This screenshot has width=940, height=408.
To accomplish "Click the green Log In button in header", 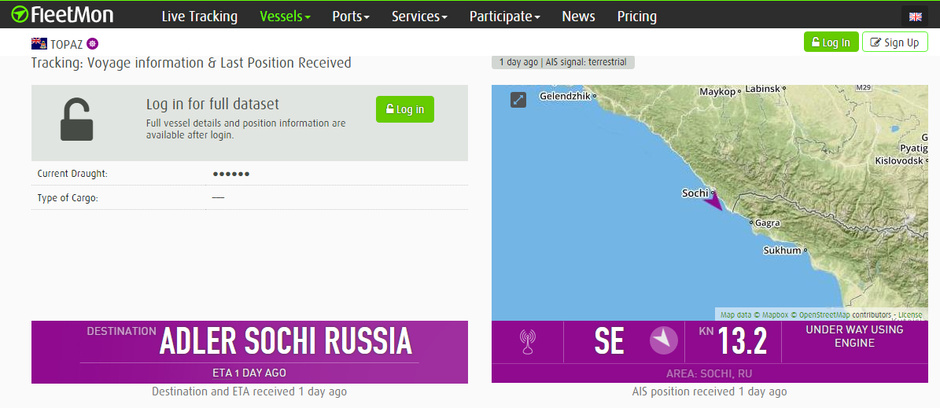I will tap(831, 42).
